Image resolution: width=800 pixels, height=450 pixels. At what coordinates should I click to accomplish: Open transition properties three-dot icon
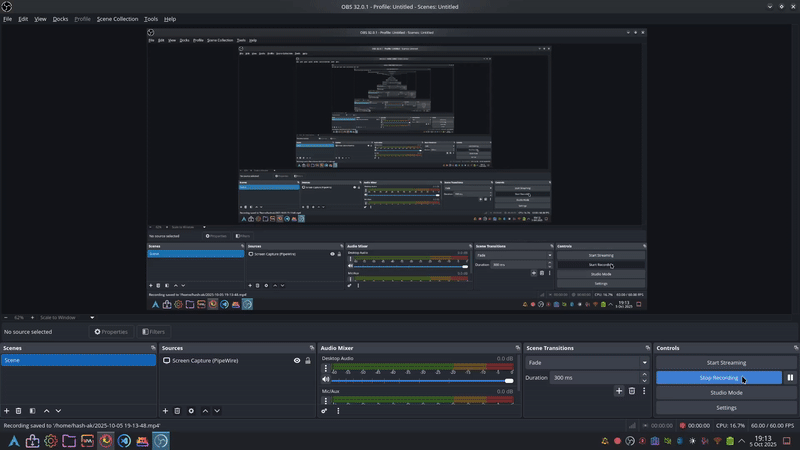click(x=644, y=391)
